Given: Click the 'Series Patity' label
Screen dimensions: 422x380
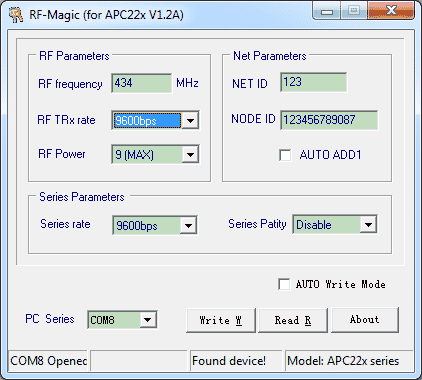Looking at the screenshot, I should coord(257,224).
